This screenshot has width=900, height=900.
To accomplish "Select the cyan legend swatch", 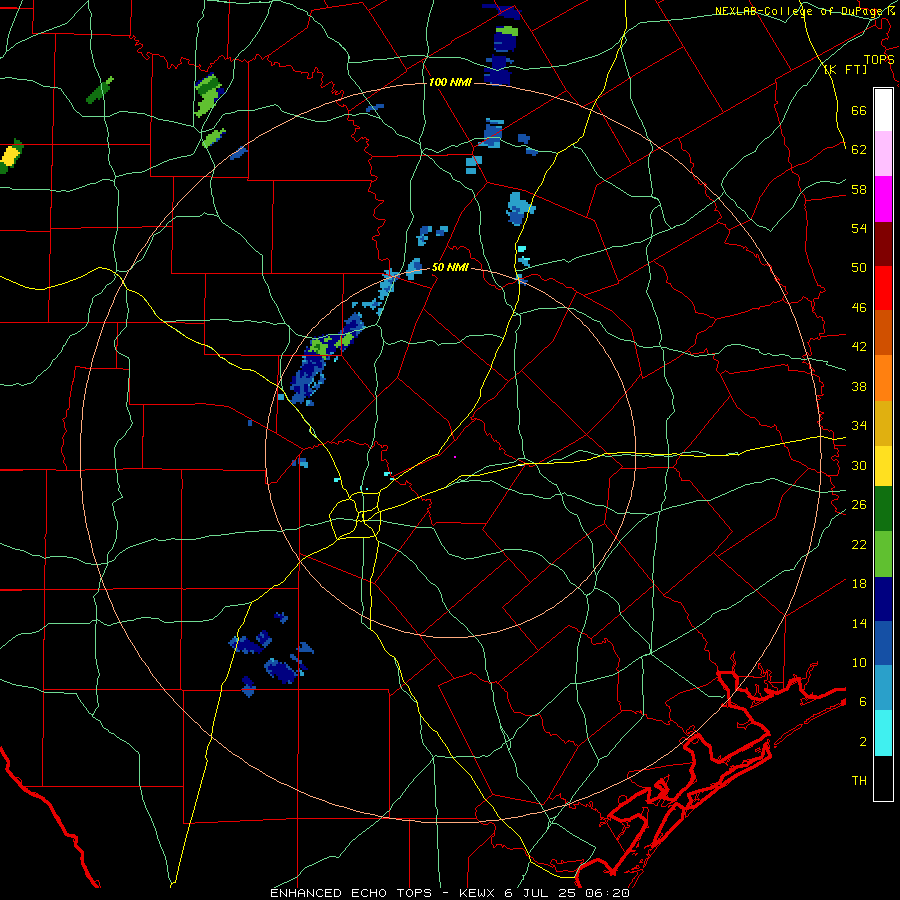I will [x=883, y=733].
